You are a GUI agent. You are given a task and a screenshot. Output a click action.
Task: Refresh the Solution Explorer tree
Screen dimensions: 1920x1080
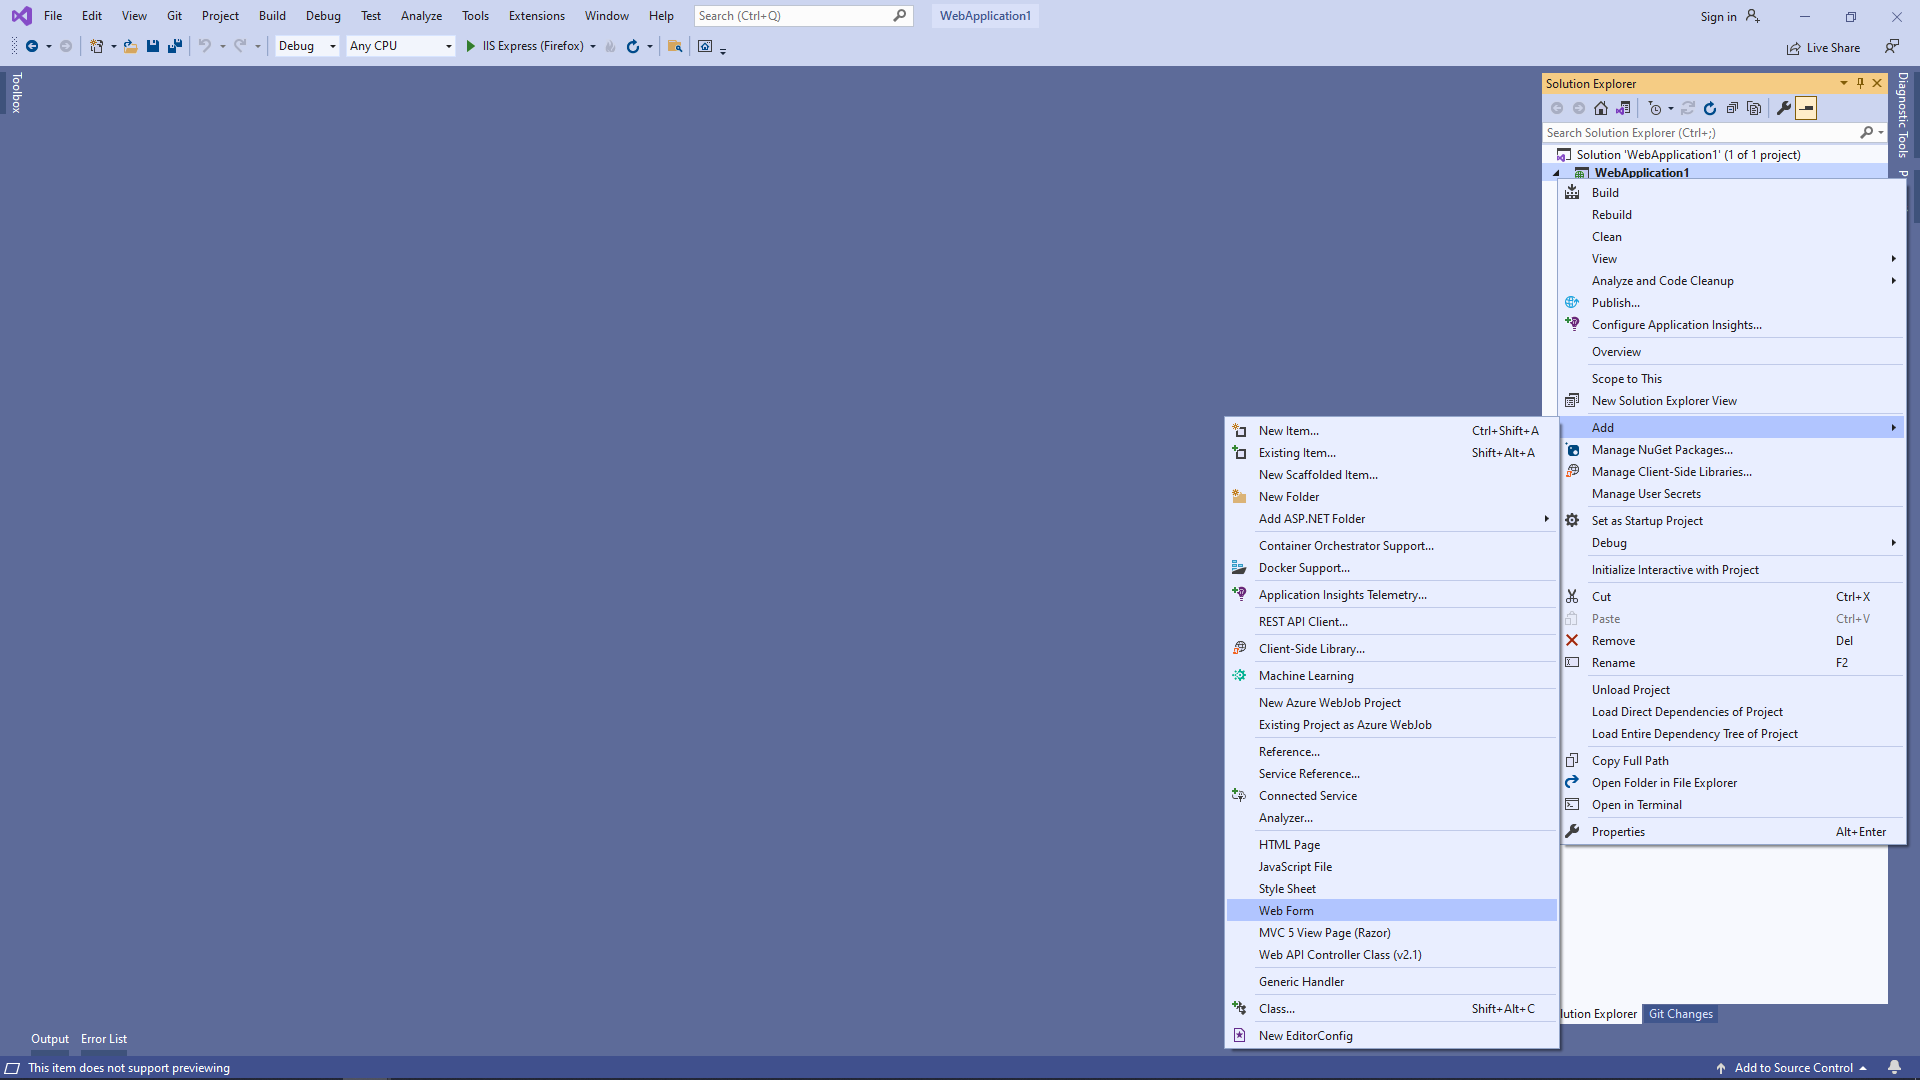pos(1710,108)
